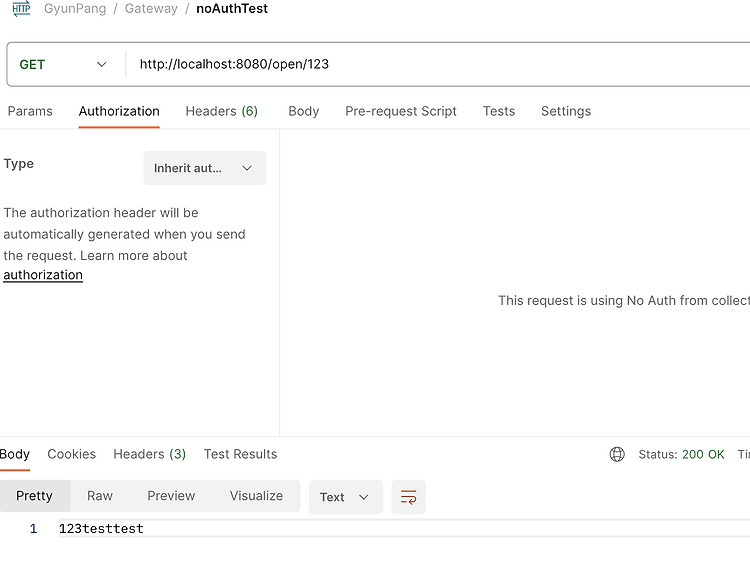750x581 pixels.
Task: Click the HTTP request type icon
Action: click(x=22, y=9)
